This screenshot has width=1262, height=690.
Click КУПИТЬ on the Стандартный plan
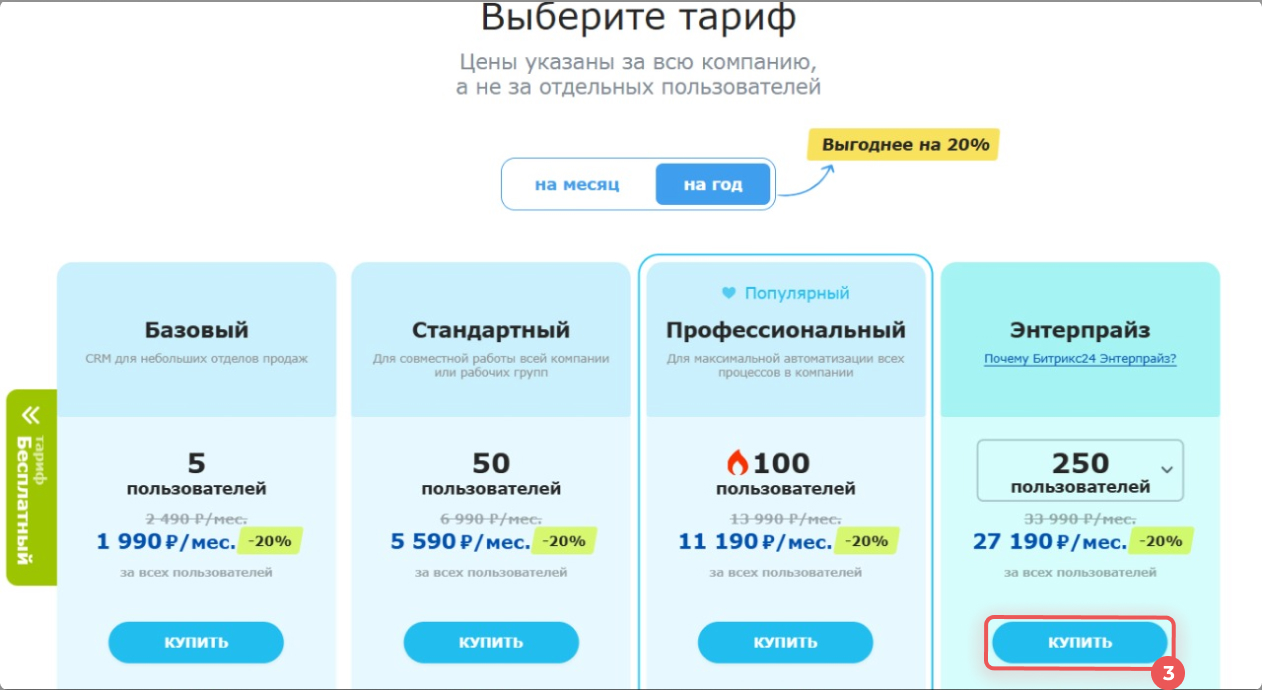[x=490, y=642]
